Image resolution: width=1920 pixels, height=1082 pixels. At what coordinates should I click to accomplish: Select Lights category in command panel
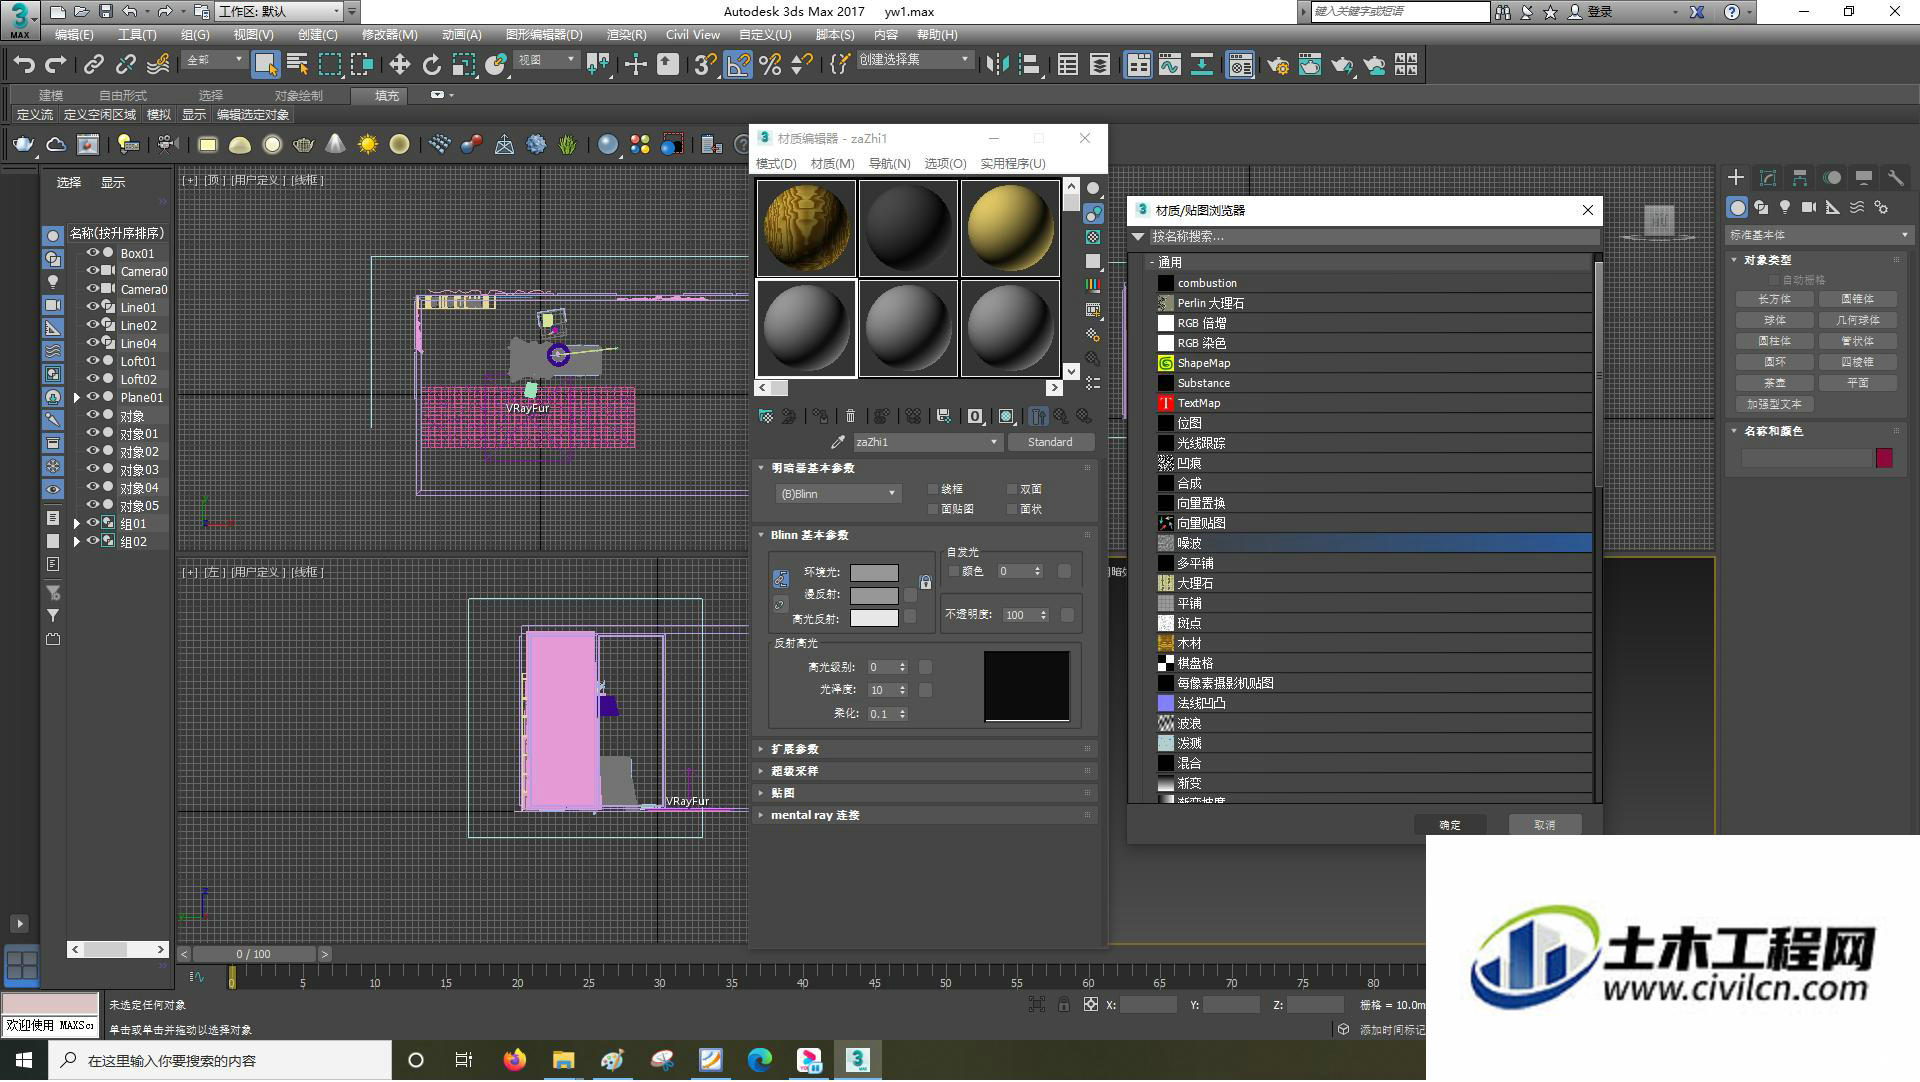1785,207
